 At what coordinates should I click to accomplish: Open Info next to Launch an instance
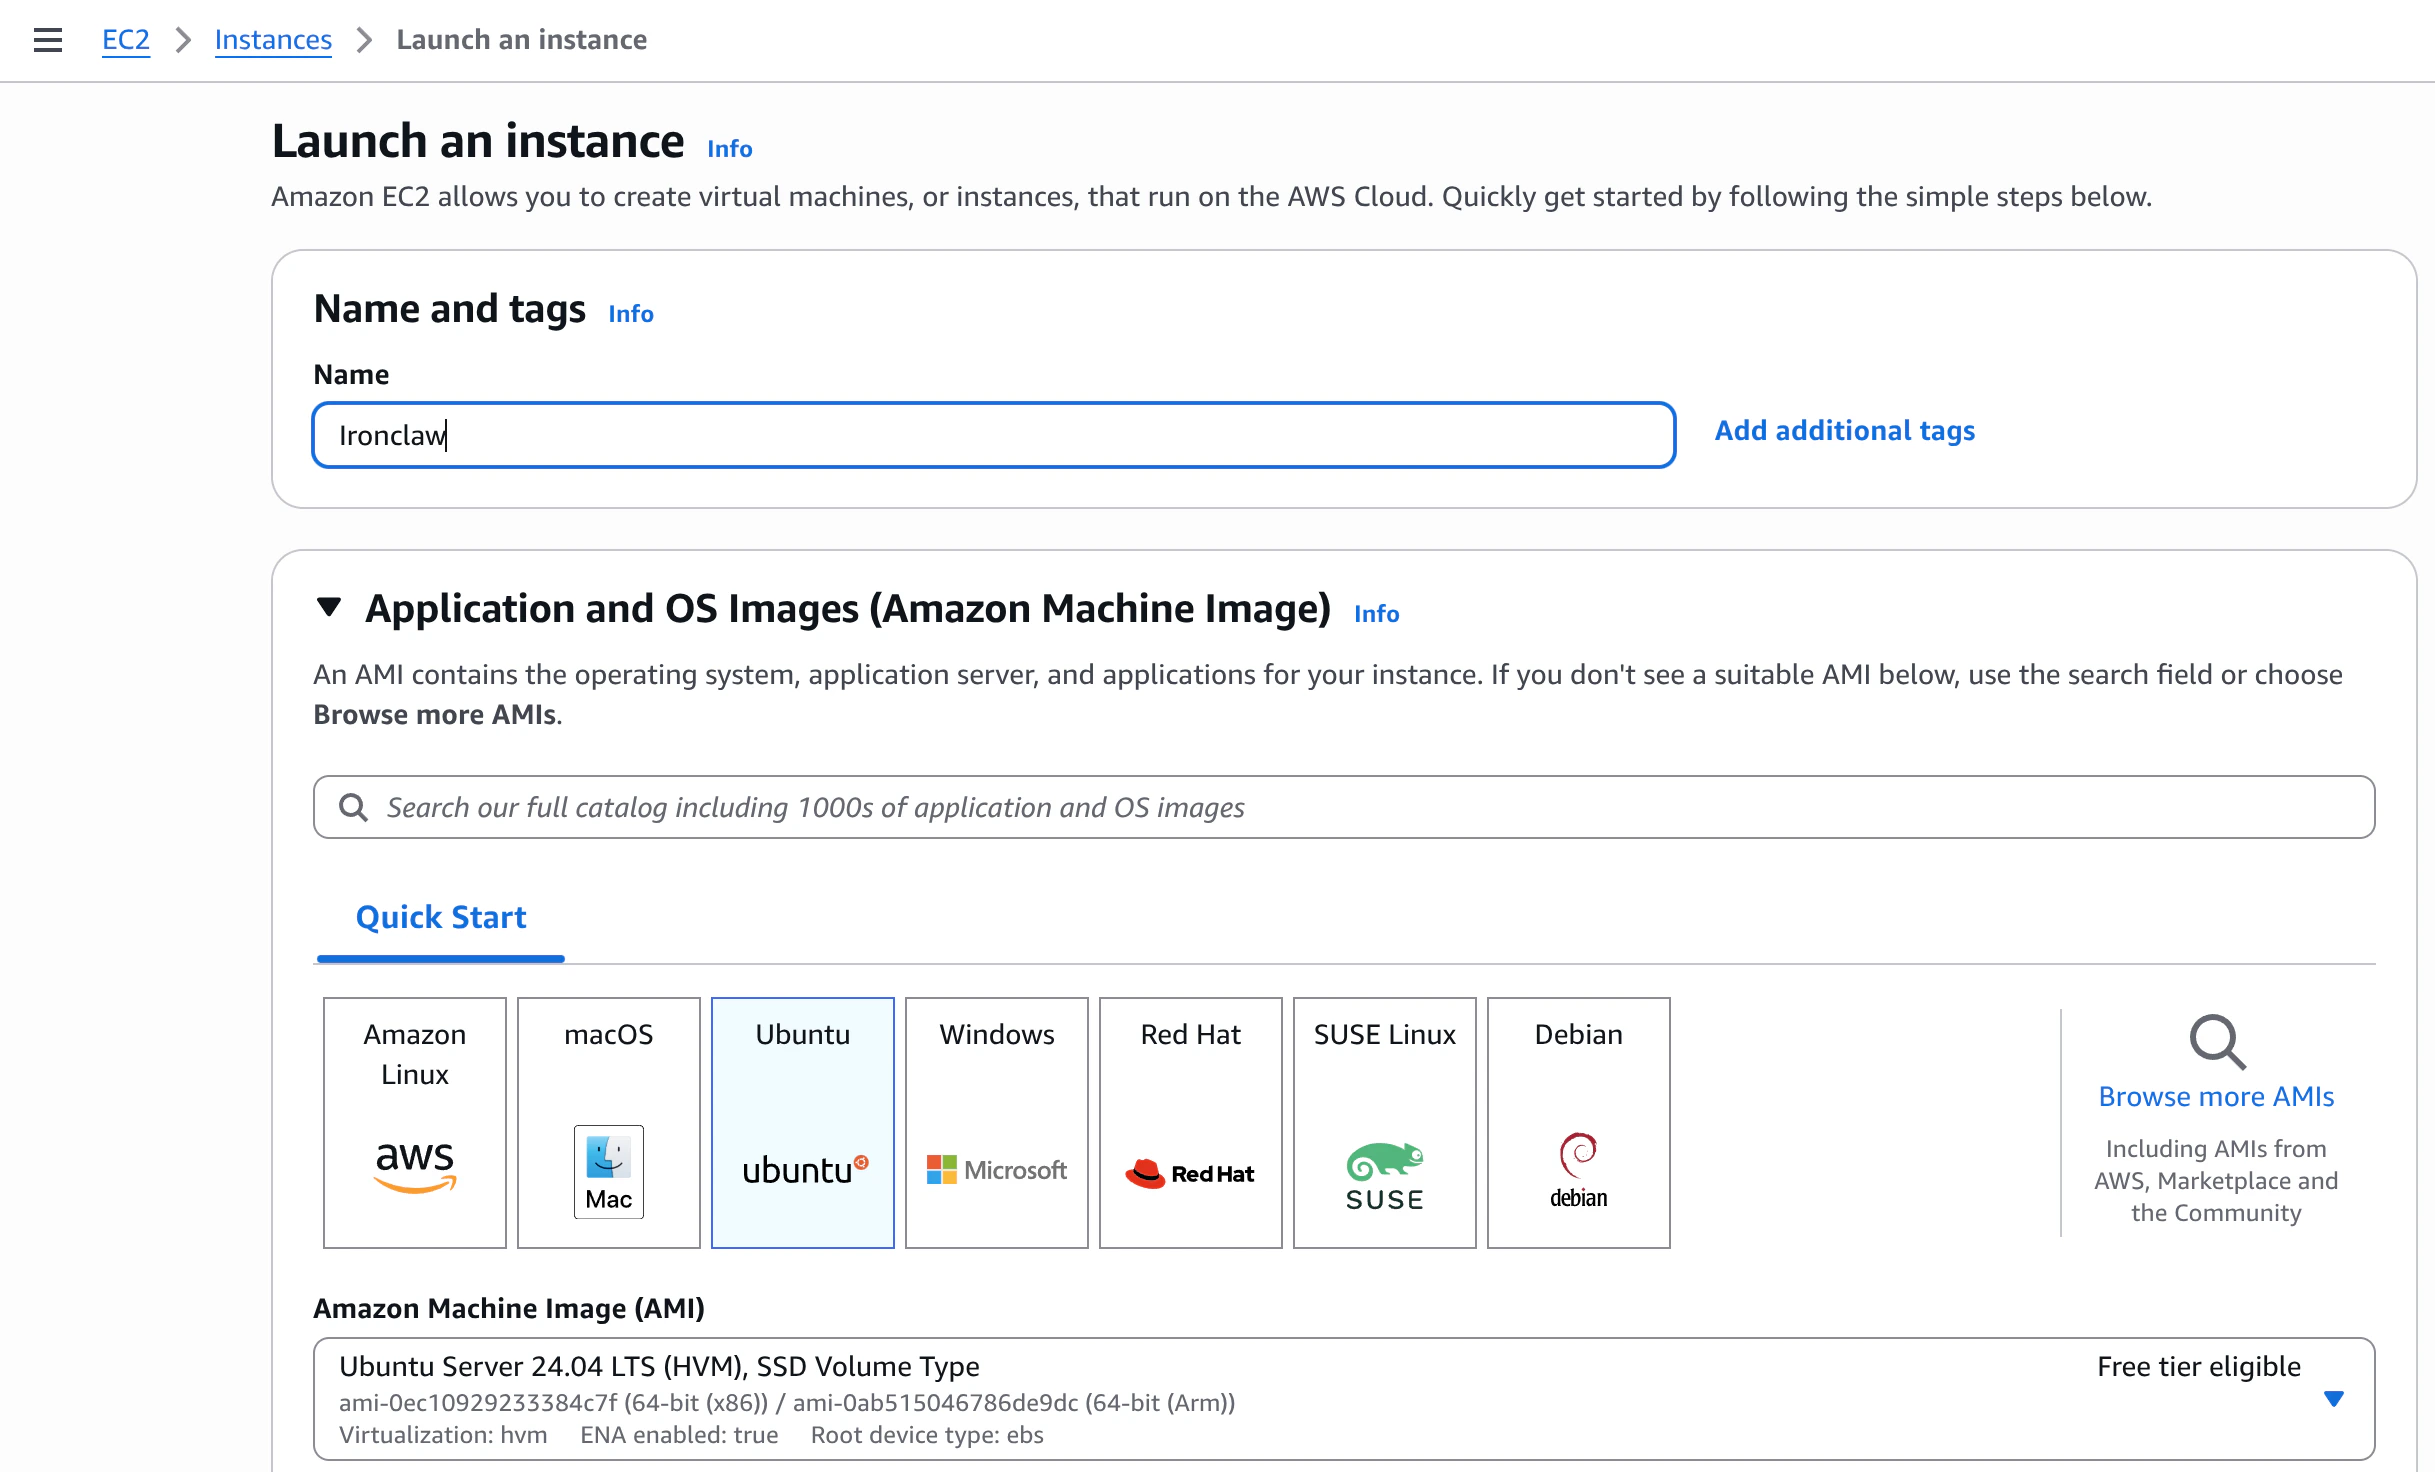[x=729, y=149]
